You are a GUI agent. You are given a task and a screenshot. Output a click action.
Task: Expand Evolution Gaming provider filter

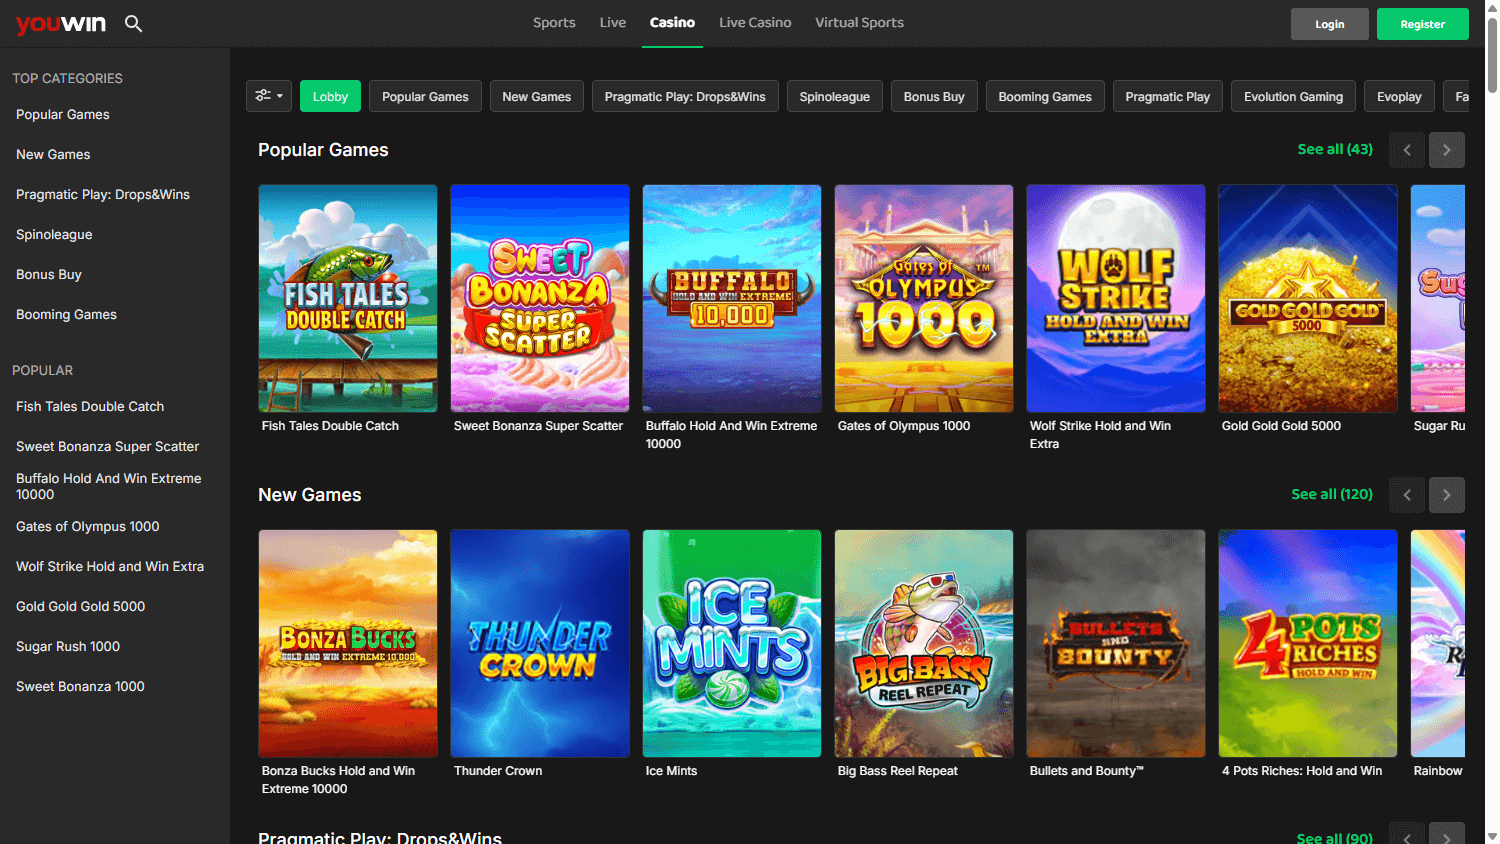pyautogui.click(x=1293, y=96)
